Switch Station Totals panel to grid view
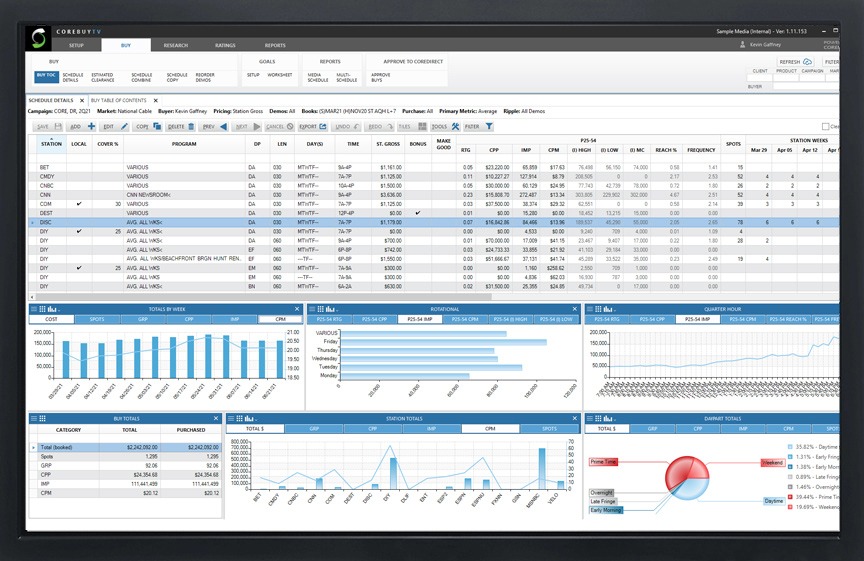The image size is (864, 561). click(239, 419)
